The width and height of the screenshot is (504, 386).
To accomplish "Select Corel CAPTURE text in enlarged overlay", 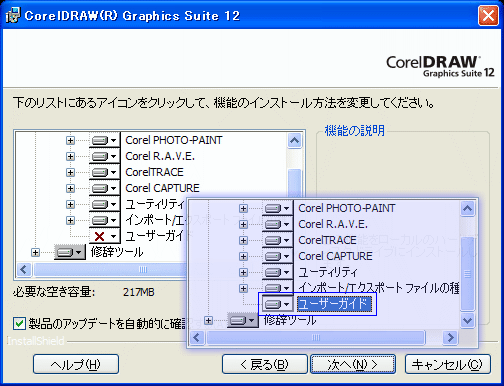I will [335, 256].
